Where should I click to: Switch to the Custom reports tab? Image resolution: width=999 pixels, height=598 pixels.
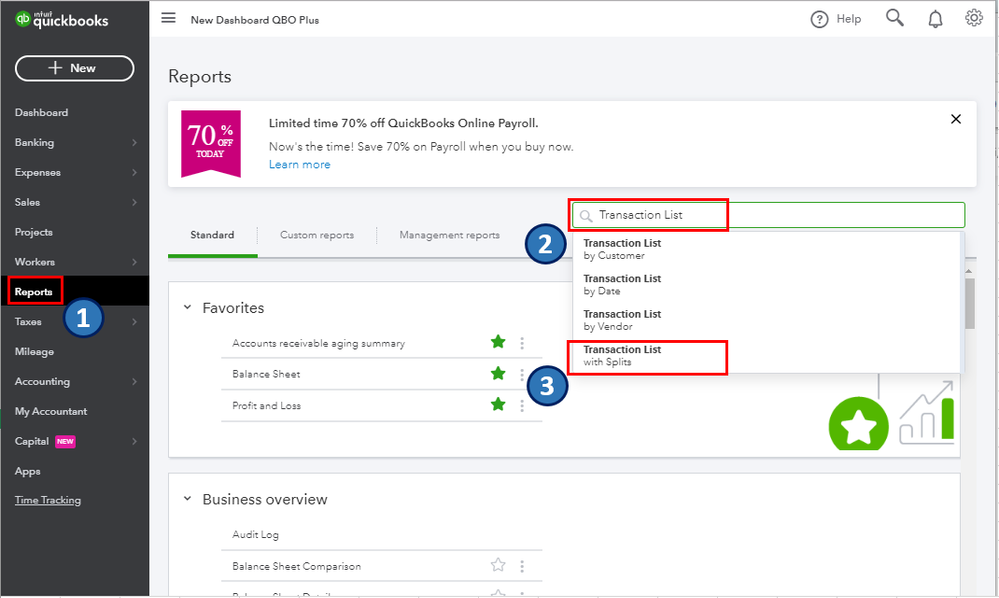point(317,235)
